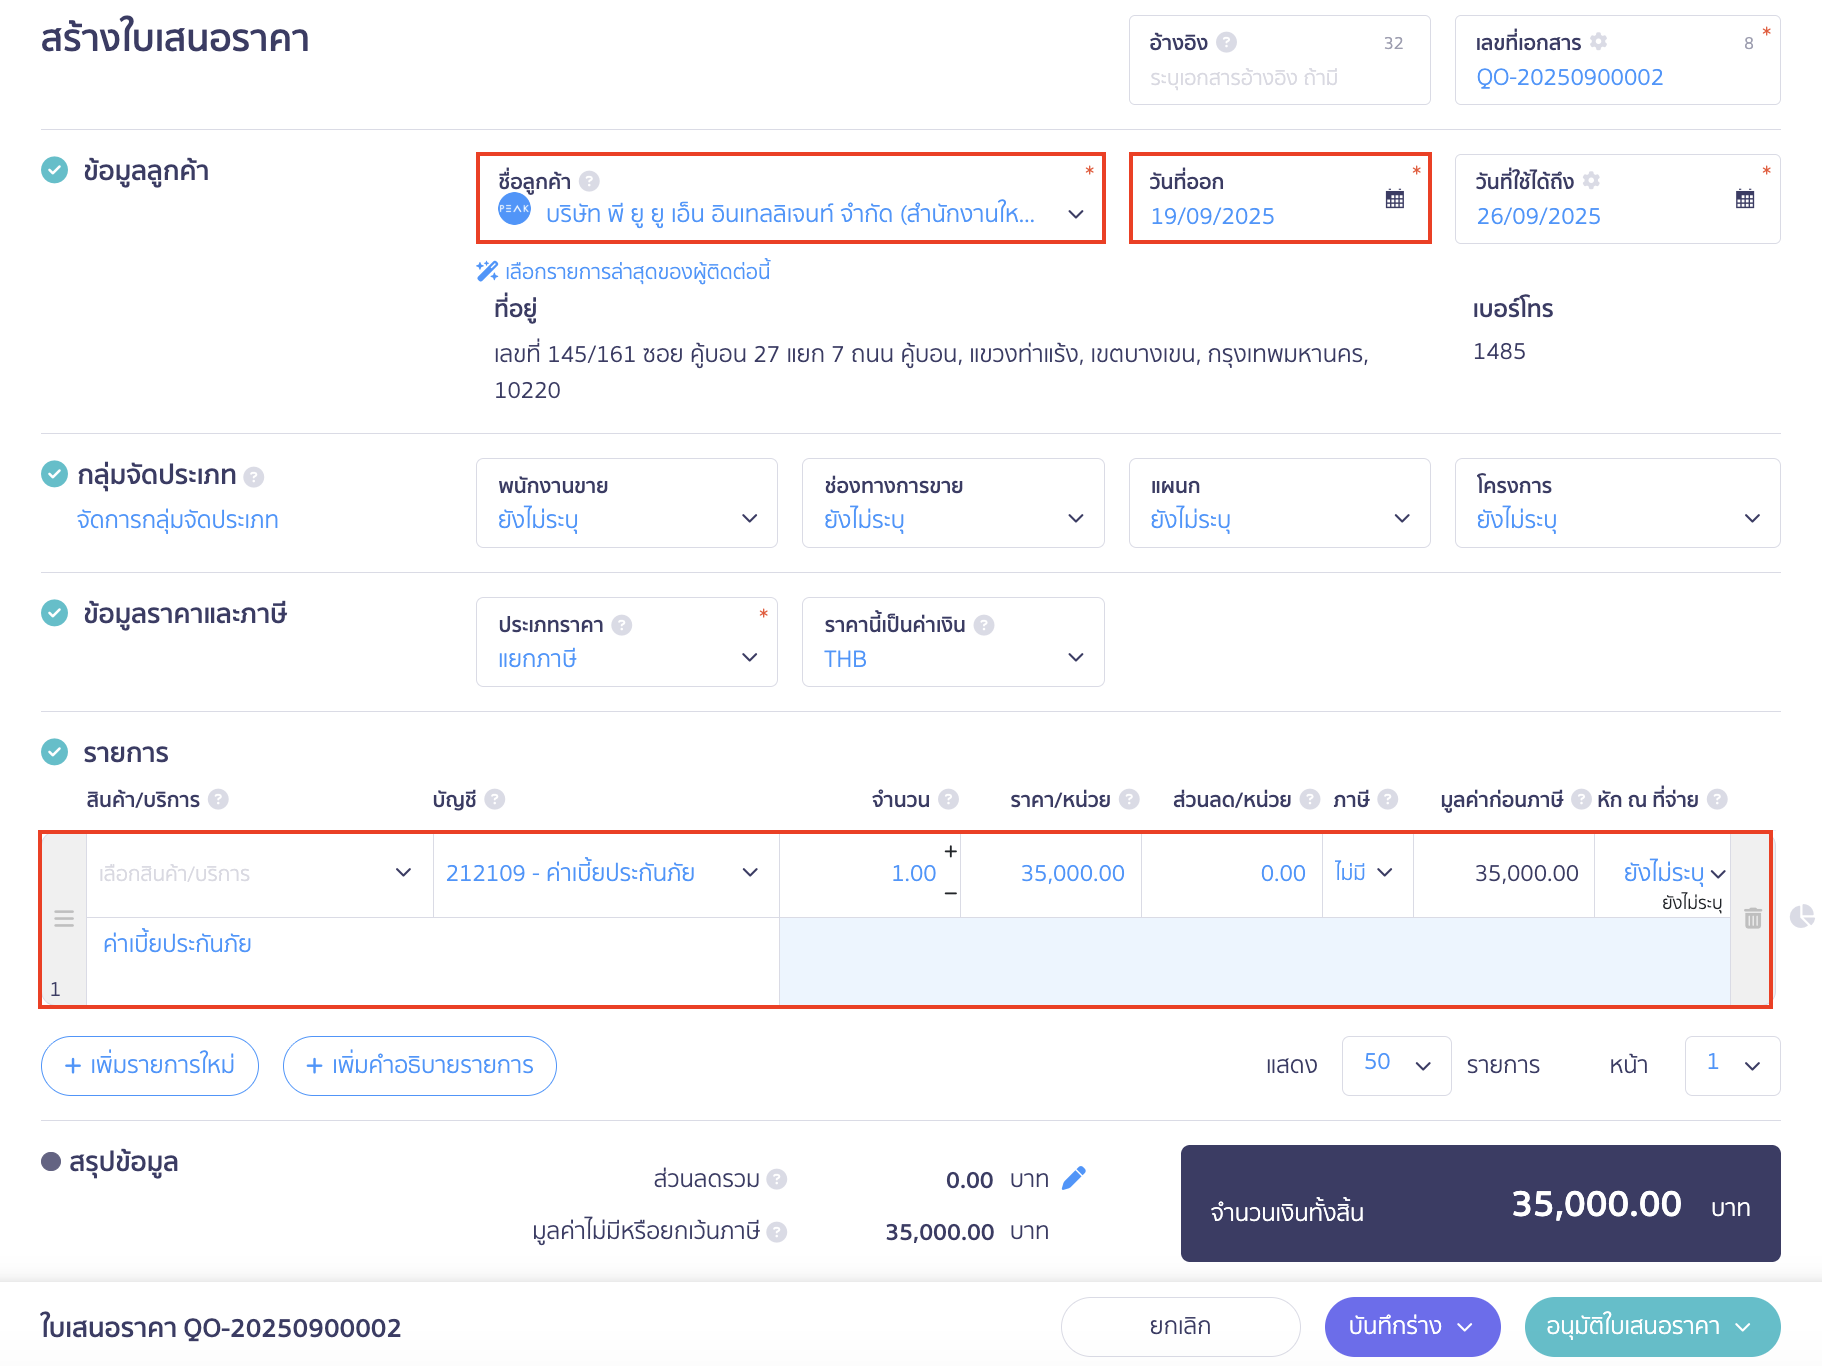This screenshot has height=1366, width=1822.
Task: Click the help icon next to อ้างอิง
Action: point(1227,42)
